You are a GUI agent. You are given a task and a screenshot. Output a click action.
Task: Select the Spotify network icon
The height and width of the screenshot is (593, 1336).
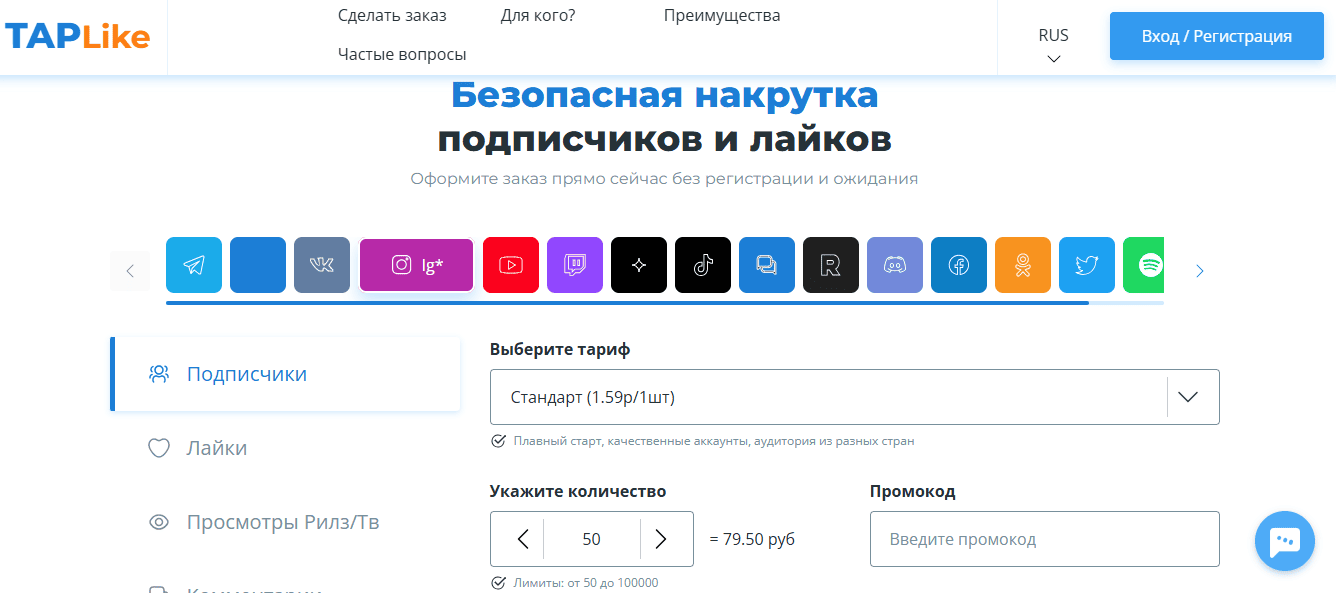pyautogui.click(x=1144, y=265)
